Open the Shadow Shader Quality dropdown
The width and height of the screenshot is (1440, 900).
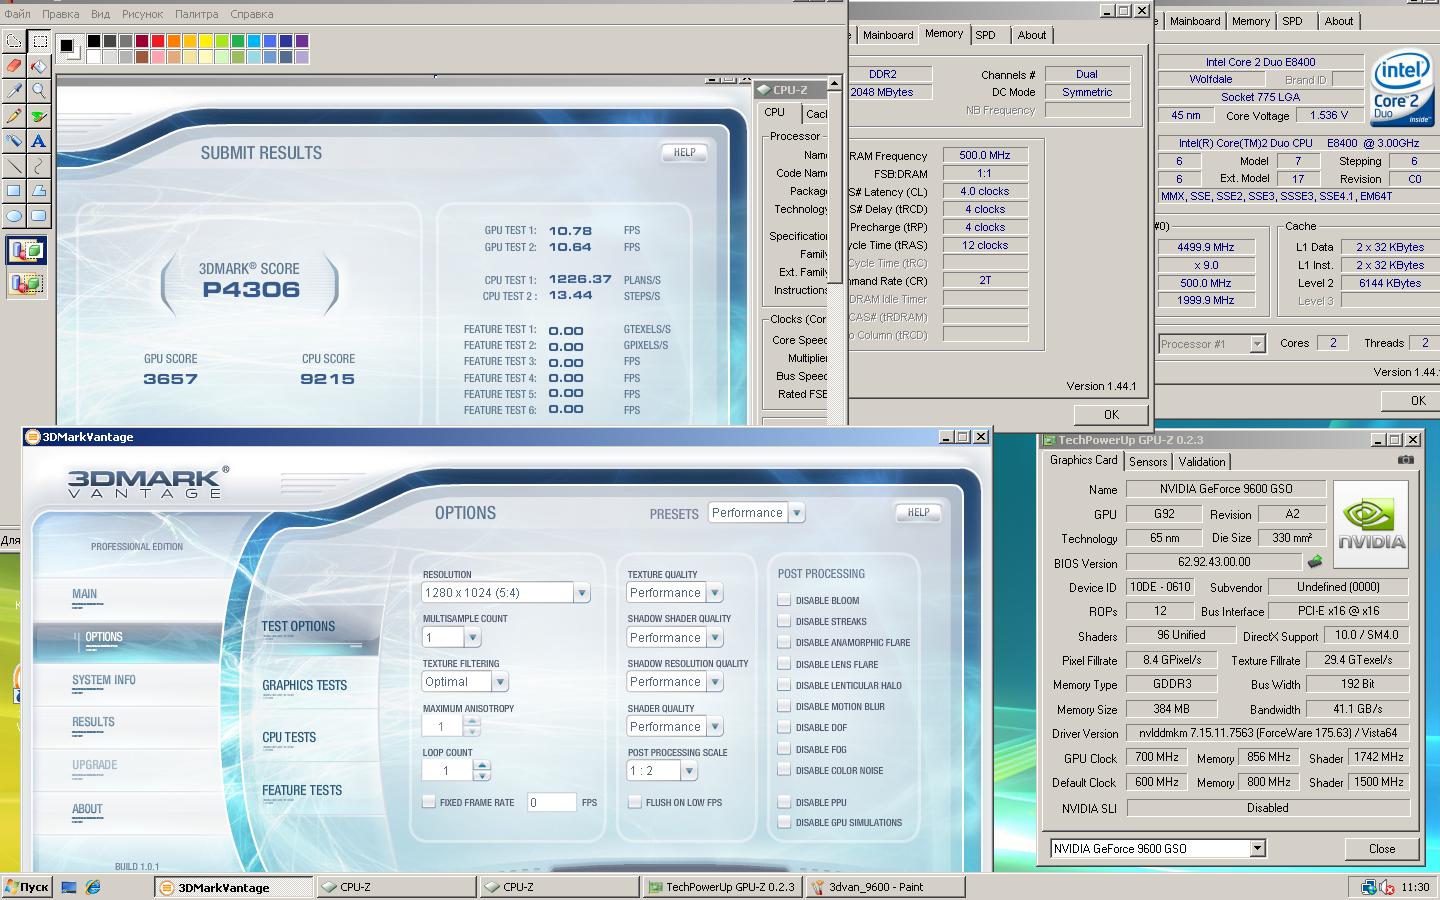[715, 637]
